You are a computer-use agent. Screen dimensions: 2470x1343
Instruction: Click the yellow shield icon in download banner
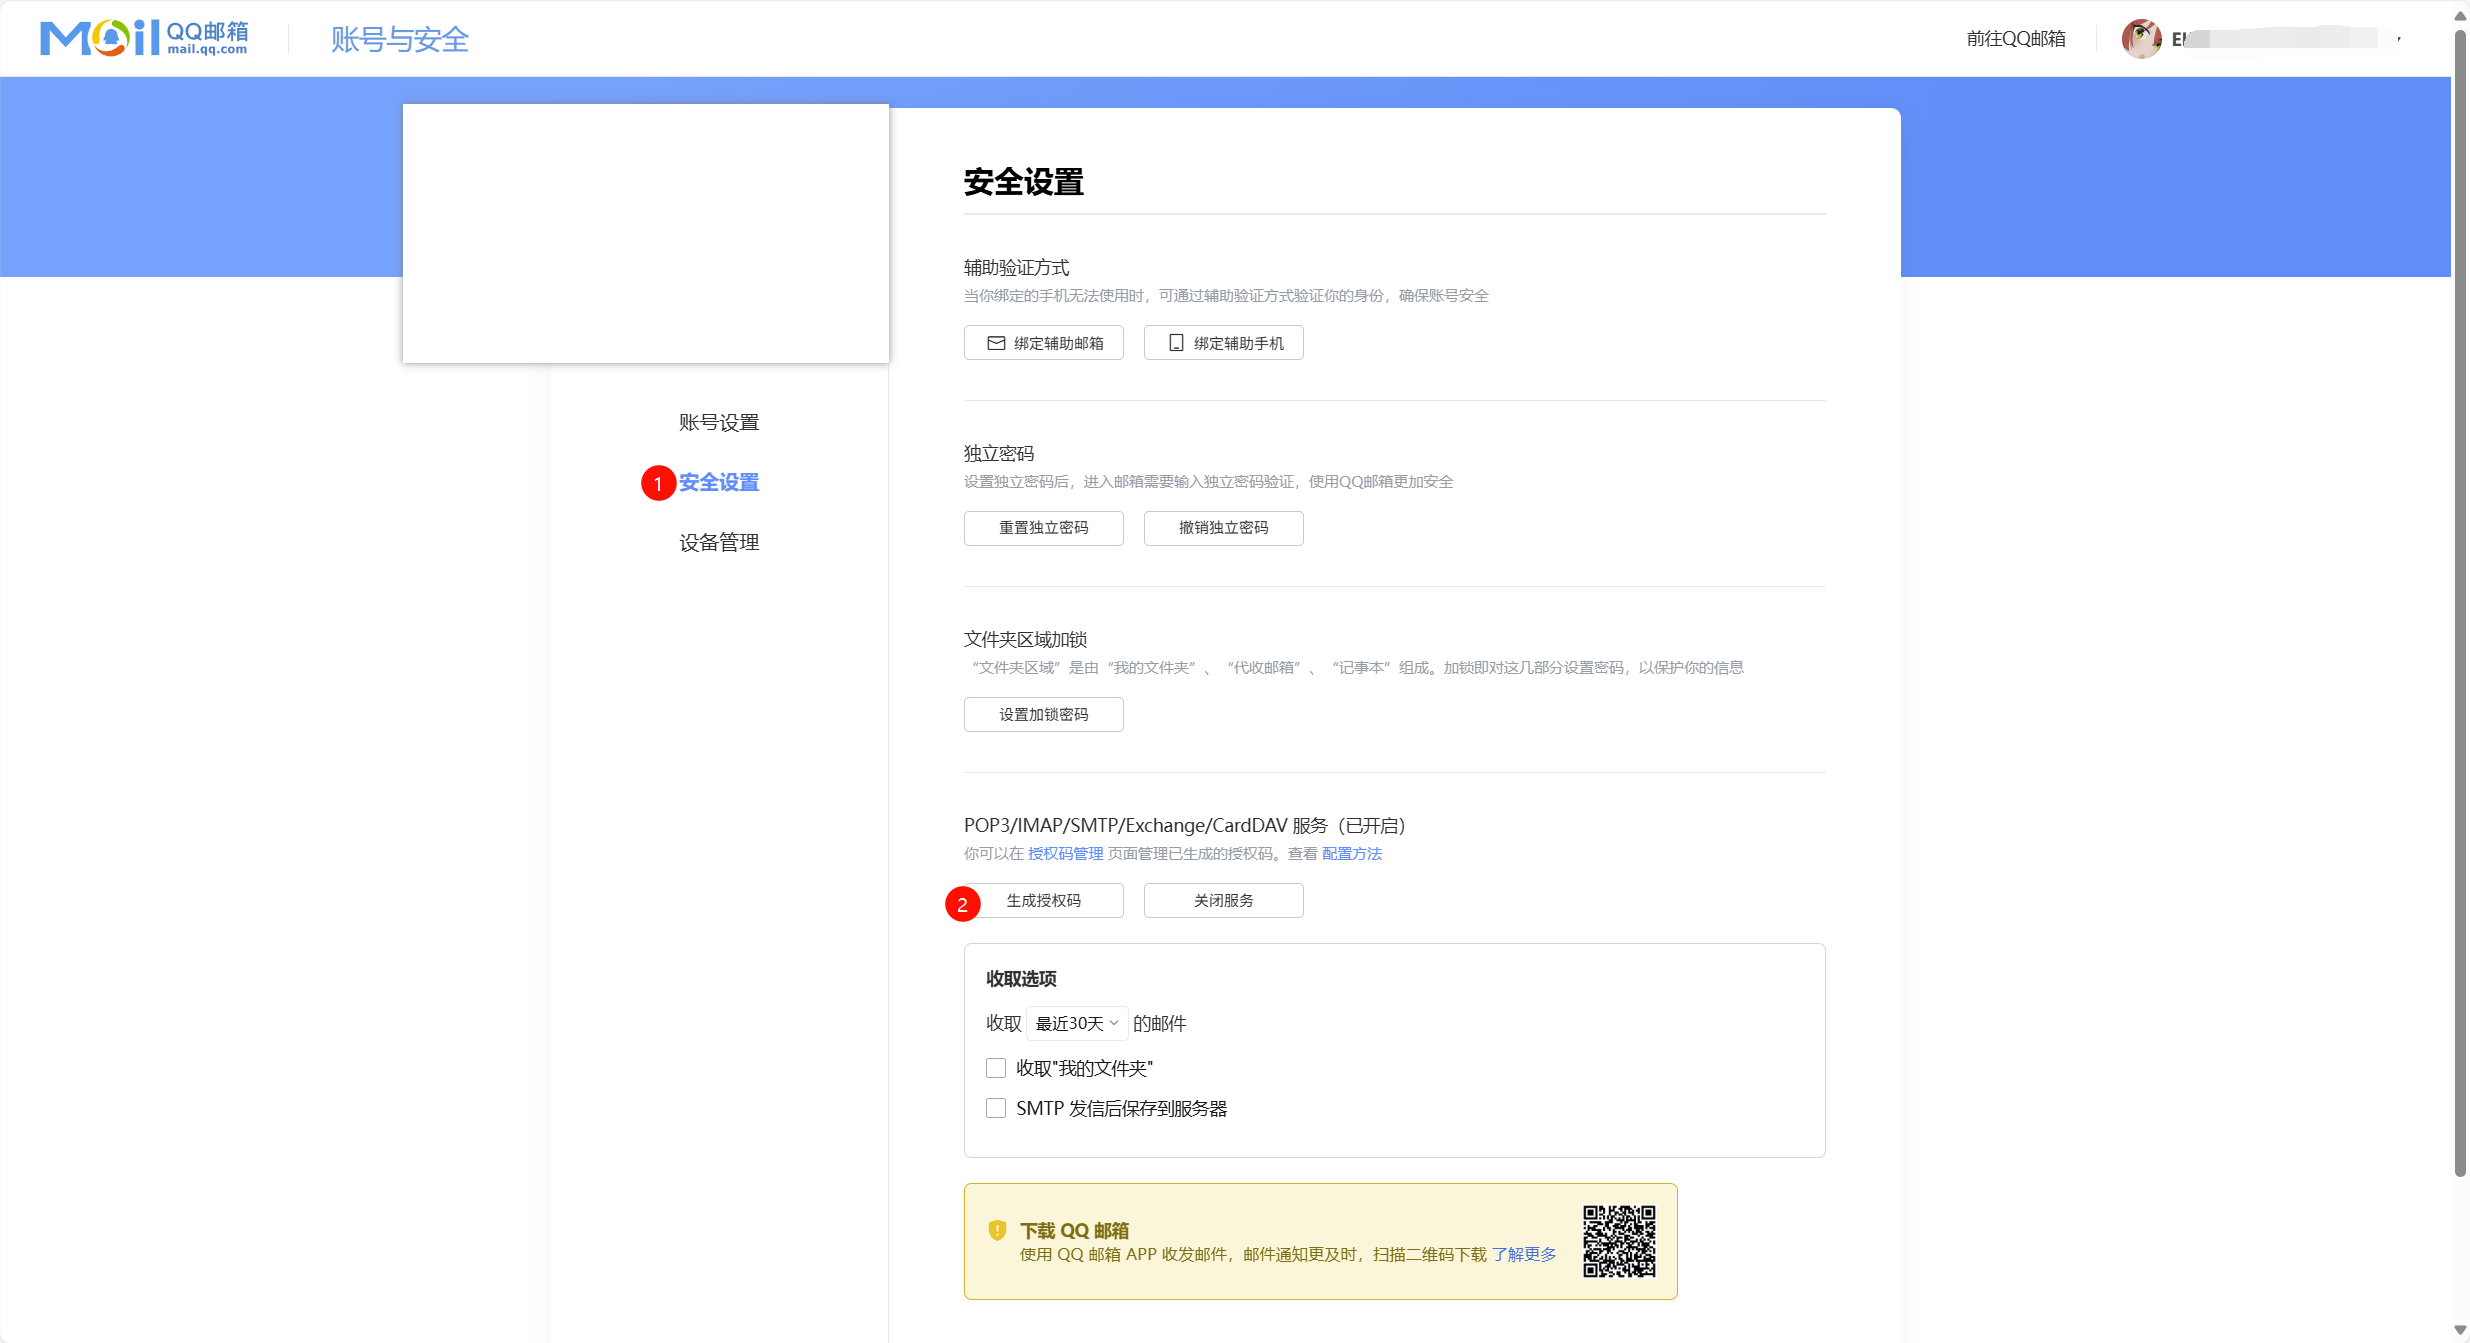[997, 1230]
